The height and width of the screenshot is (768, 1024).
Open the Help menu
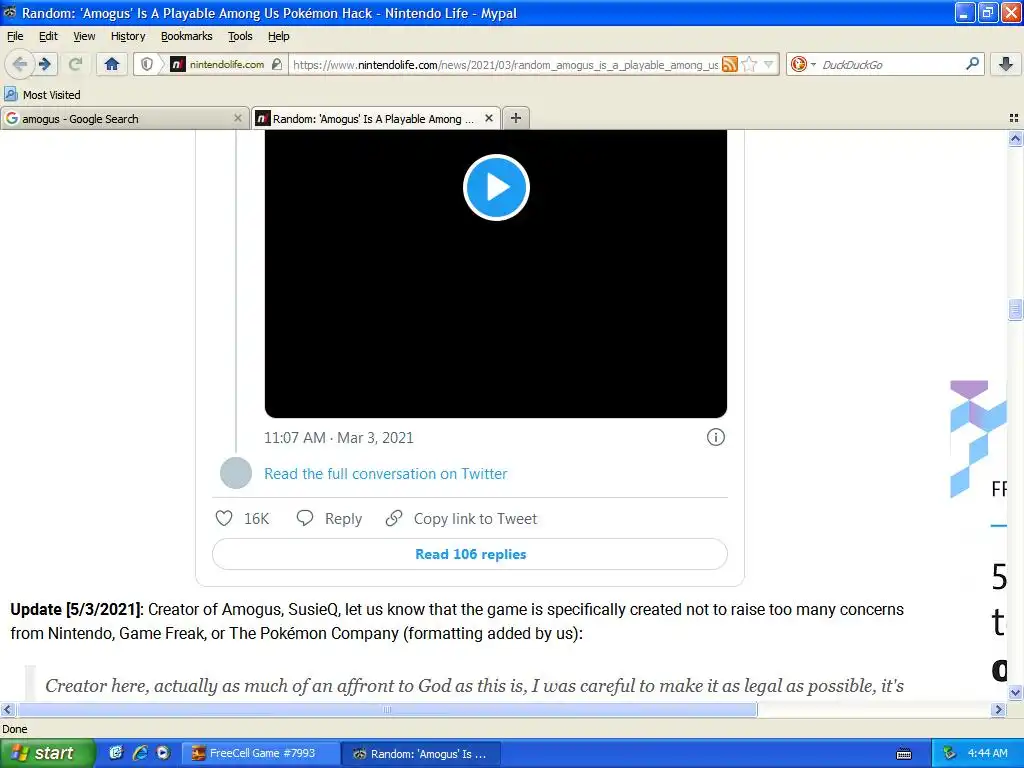pyautogui.click(x=278, y=36)
